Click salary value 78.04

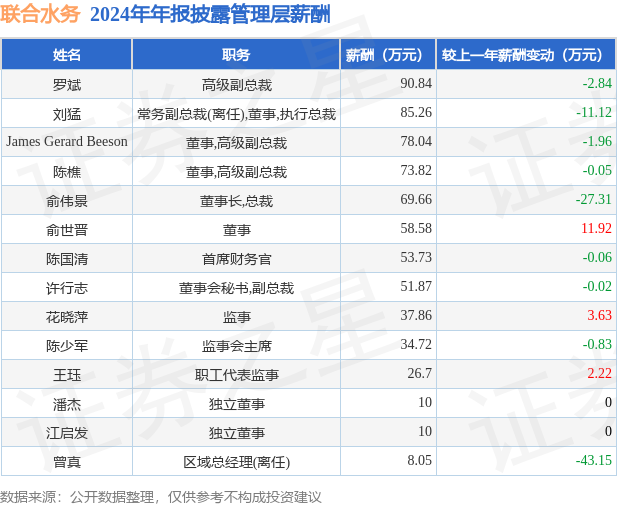click(416, 141)
